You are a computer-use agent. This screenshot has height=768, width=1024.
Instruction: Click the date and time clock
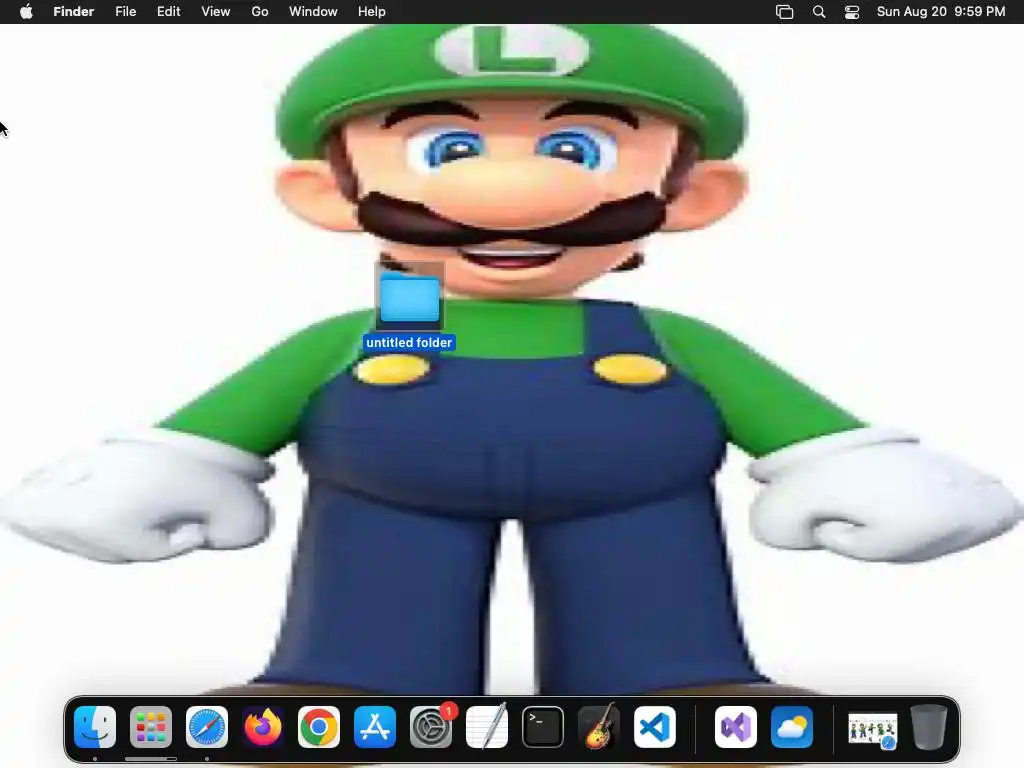[x=941, y=12]
